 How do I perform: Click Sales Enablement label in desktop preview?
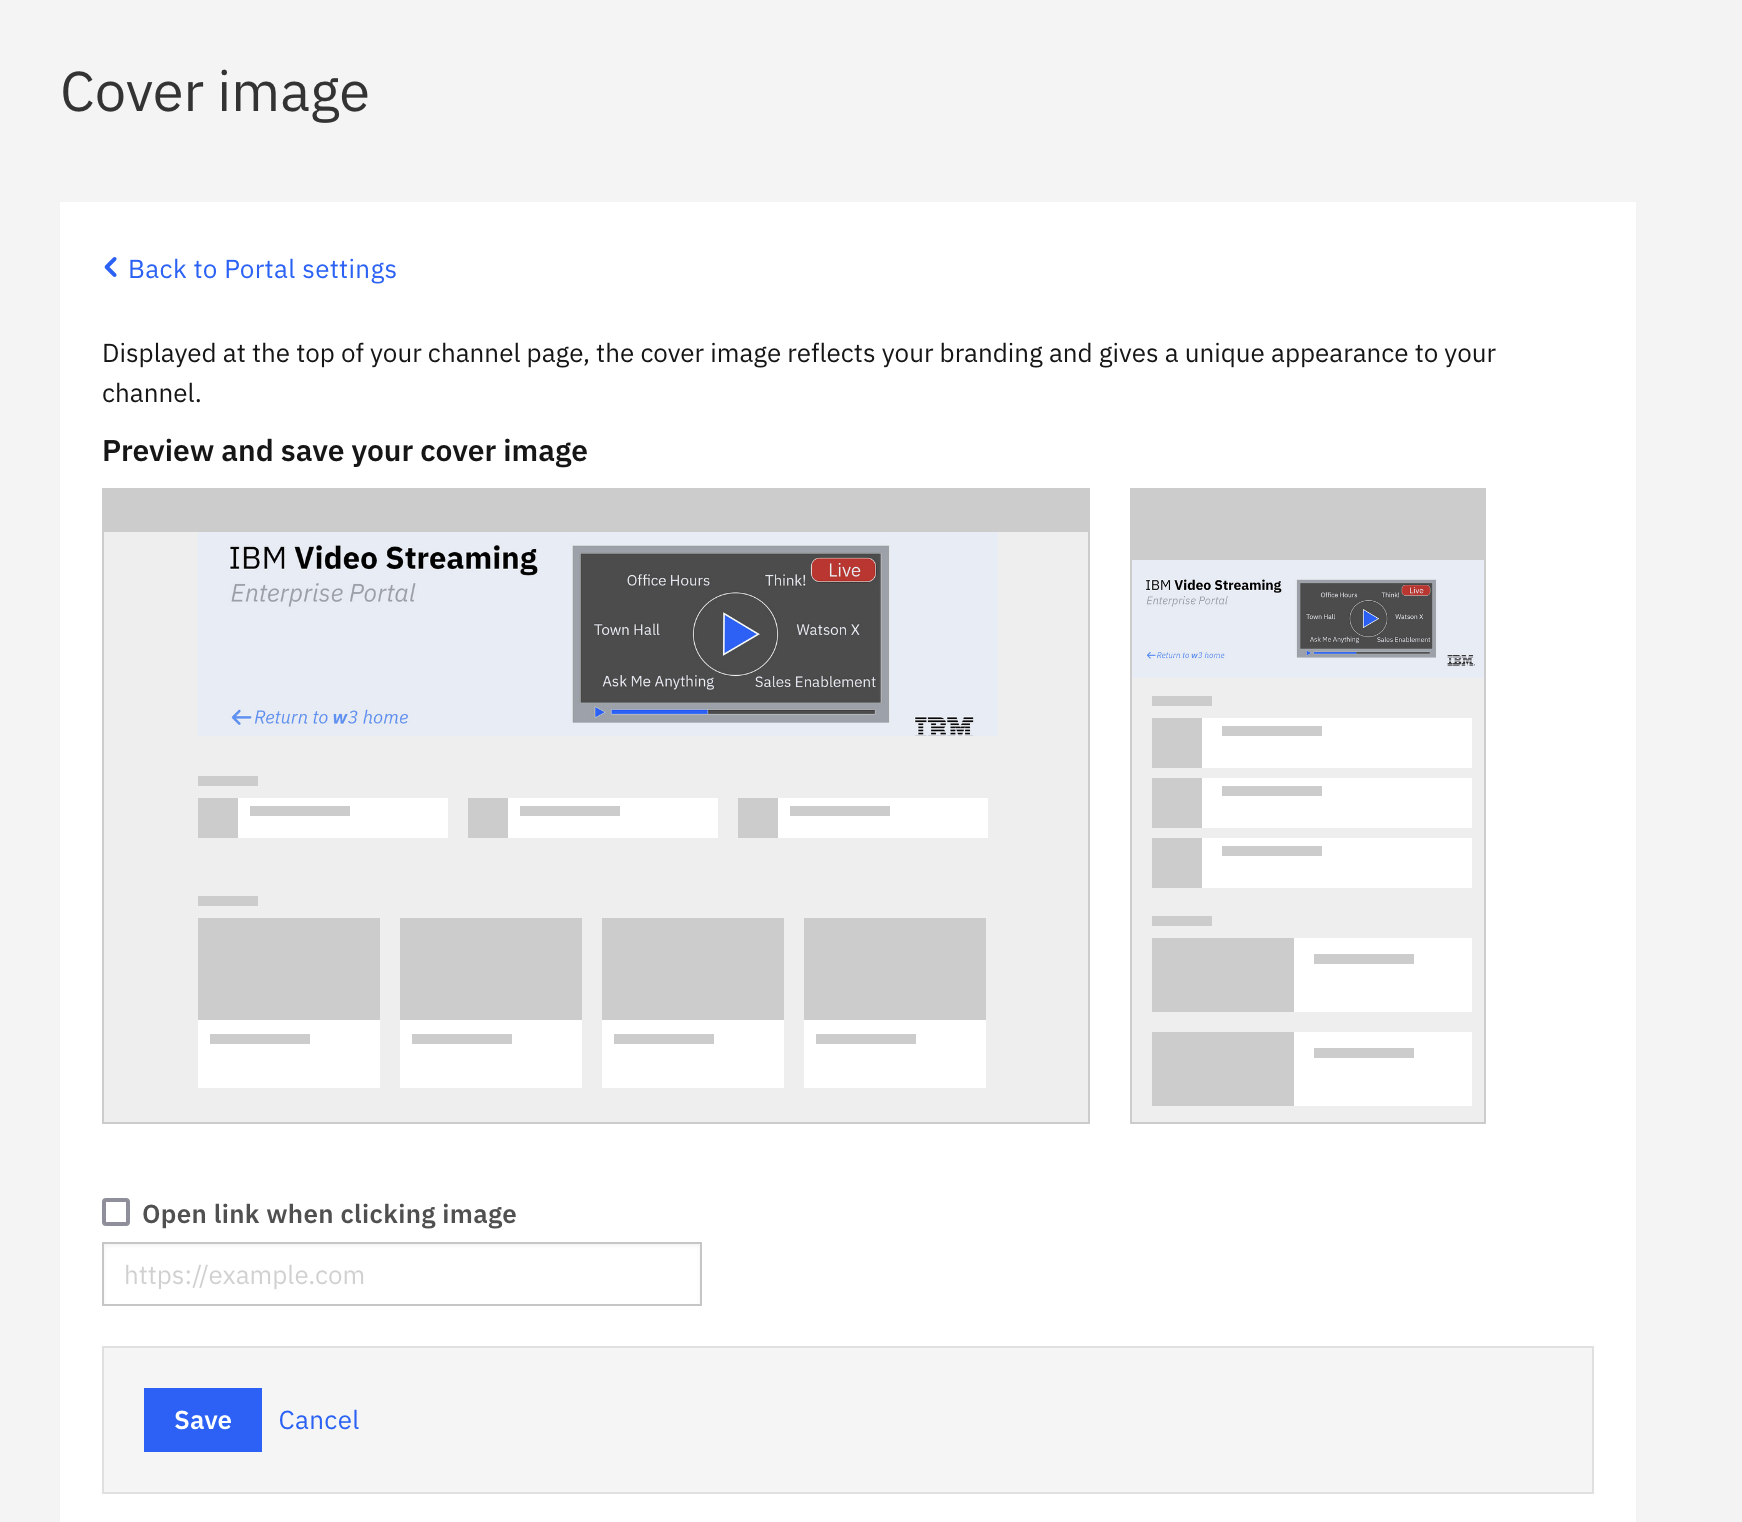tap(815, 682)
